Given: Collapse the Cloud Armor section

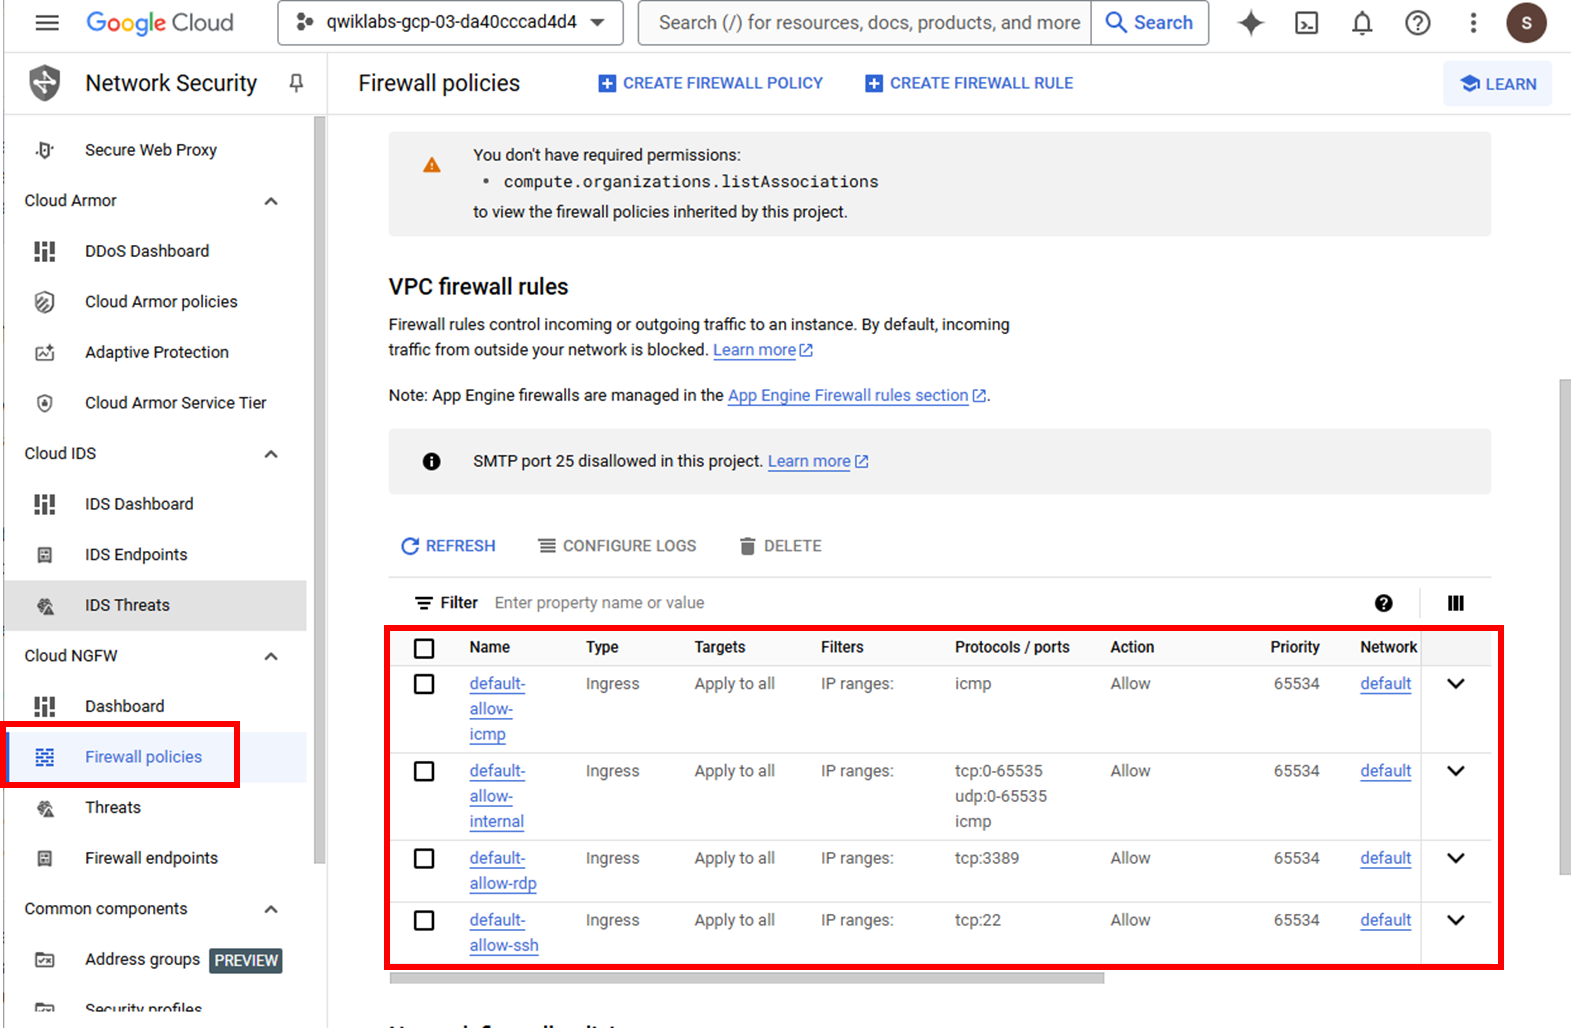Looking at the screenshot, I should point(271,201).
